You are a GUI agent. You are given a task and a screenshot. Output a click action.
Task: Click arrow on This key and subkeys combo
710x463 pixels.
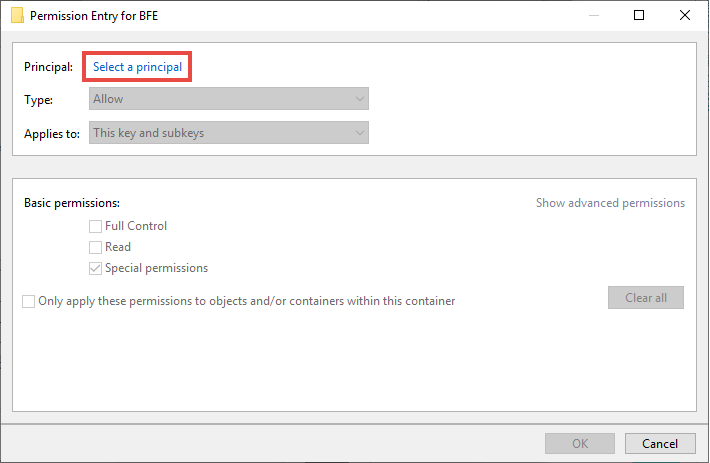(360, 133)
